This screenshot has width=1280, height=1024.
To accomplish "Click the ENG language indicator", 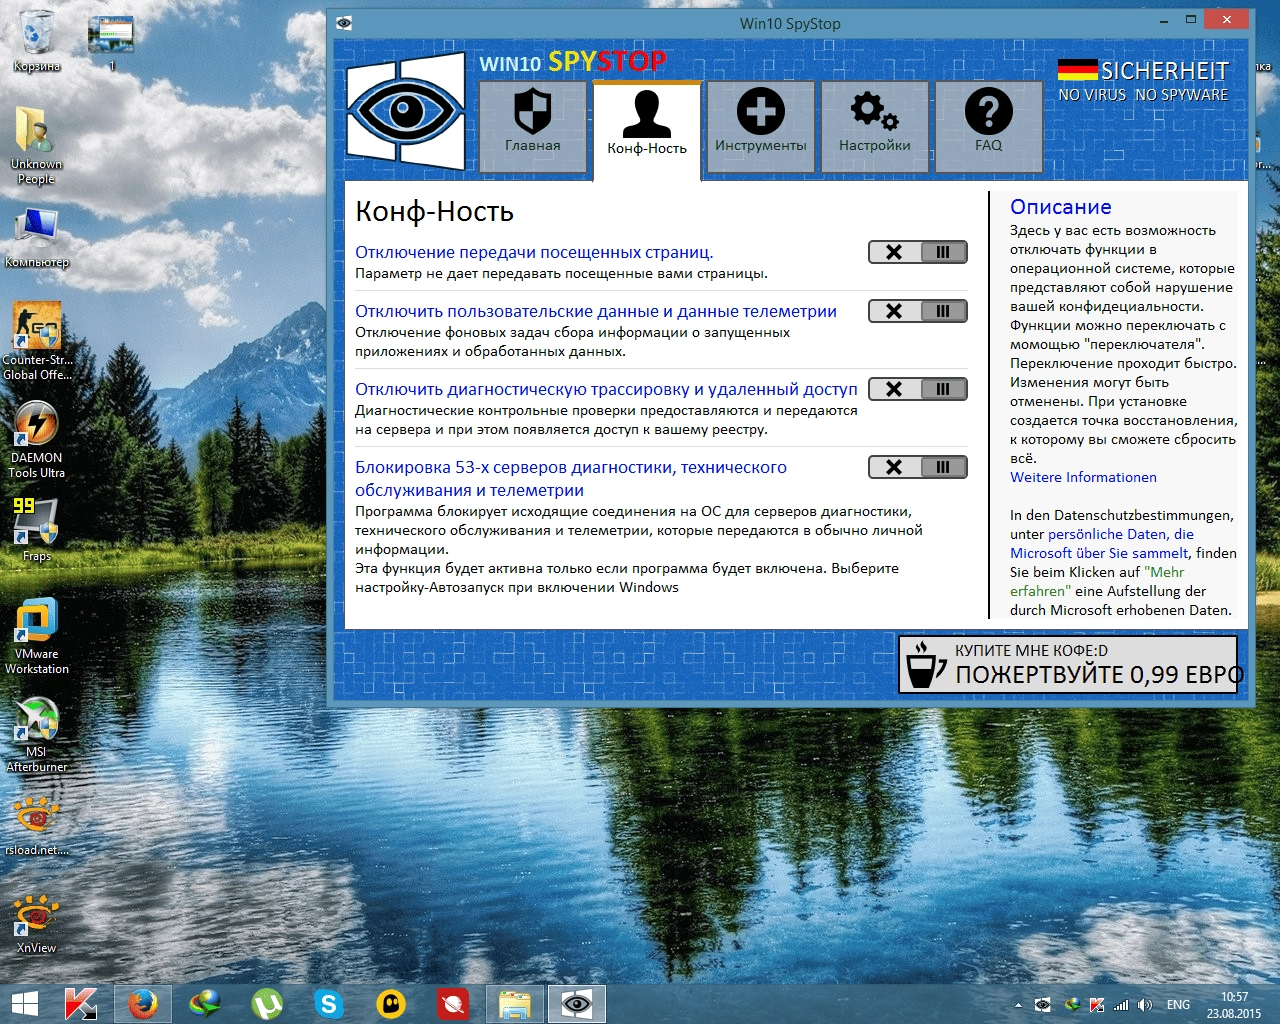I will point(1179,1005).
